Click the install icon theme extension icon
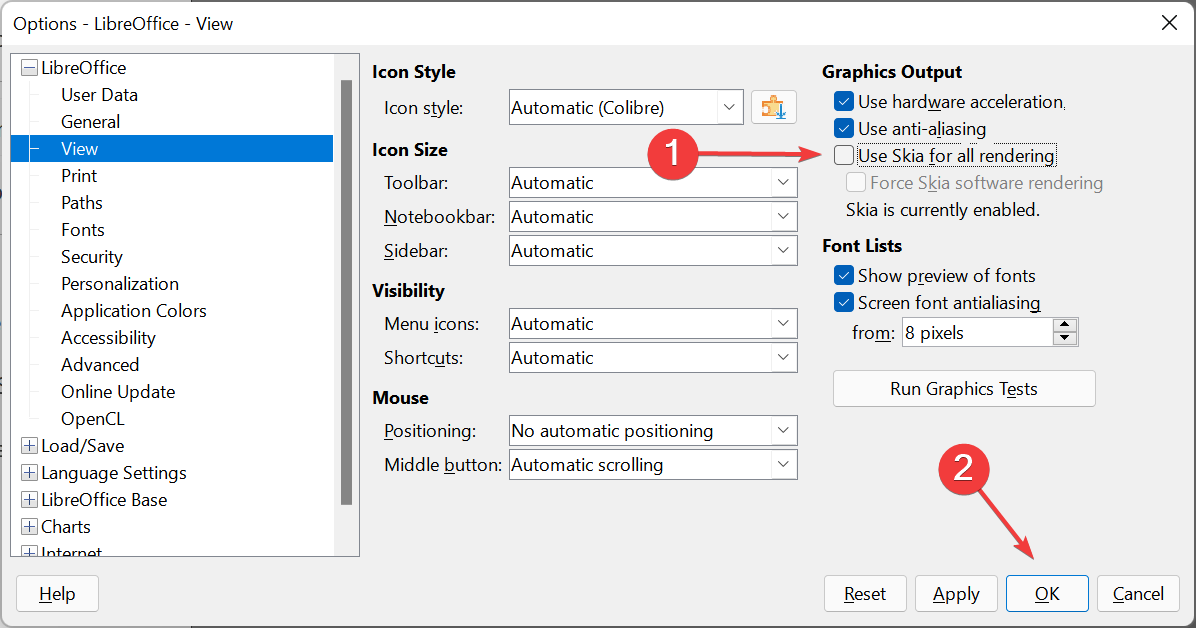Viewport: 1196px width, 628px height. (x=772, y=107)
